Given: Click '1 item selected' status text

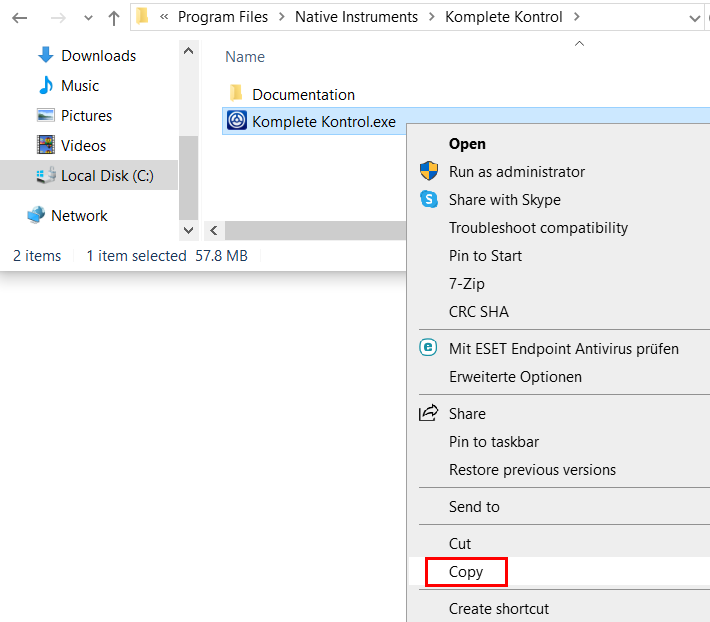Looking at the screenshot, I should (x=136, y=256).
